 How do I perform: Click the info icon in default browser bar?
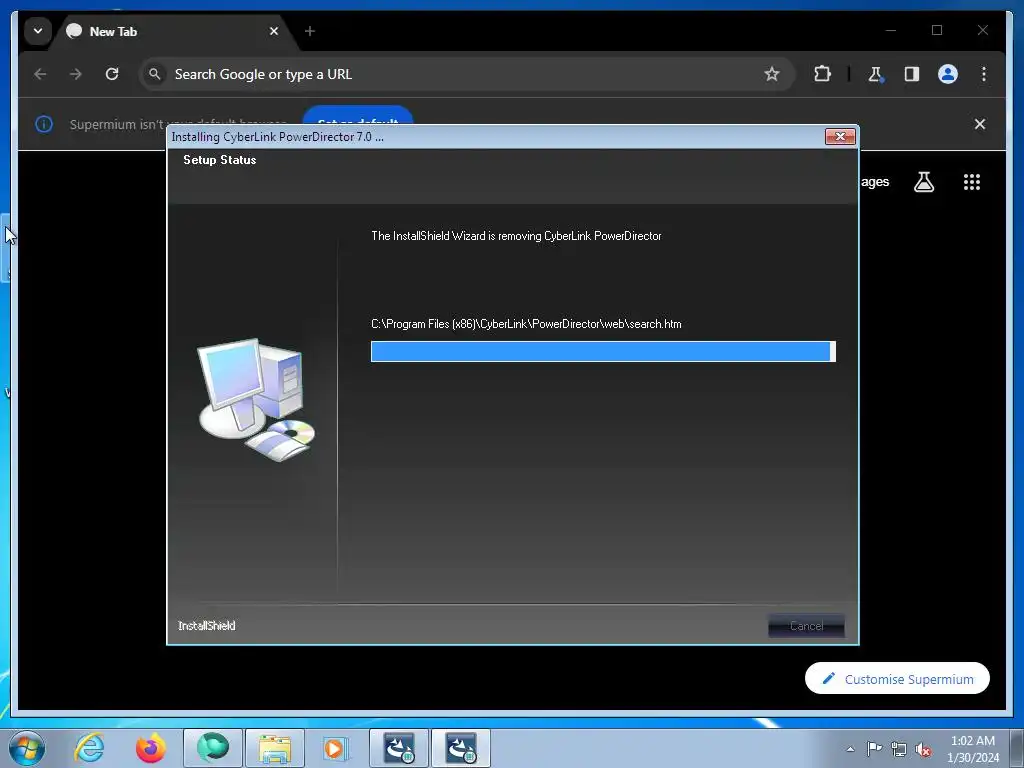(44, 124)
